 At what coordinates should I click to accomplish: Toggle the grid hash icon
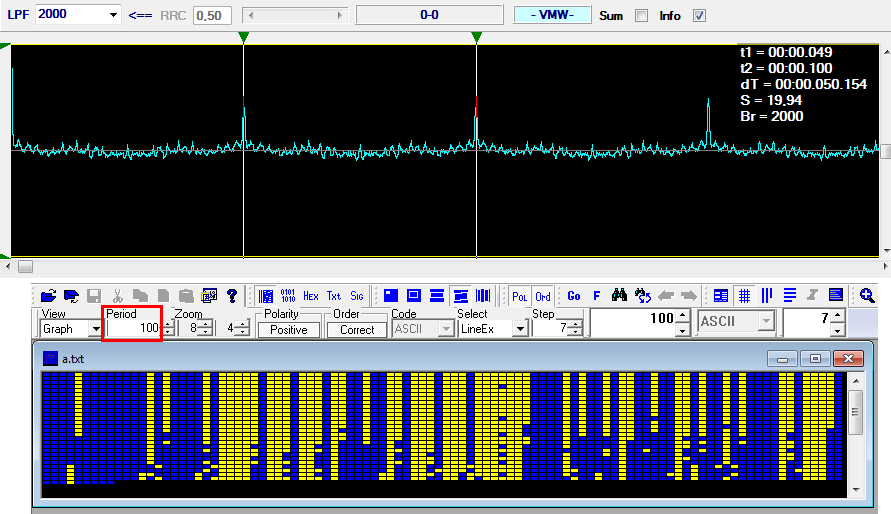[x=744, y=296]
